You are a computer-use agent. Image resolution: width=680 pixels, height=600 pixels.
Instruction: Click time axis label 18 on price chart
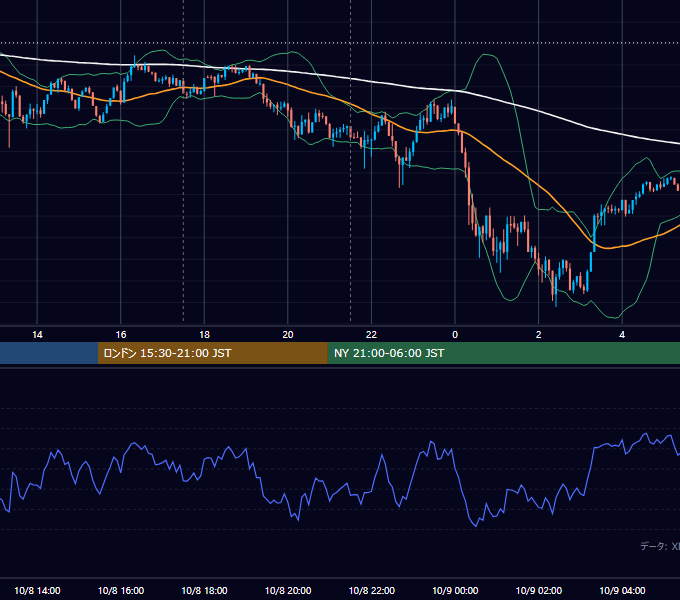click(x=204, y=335)
